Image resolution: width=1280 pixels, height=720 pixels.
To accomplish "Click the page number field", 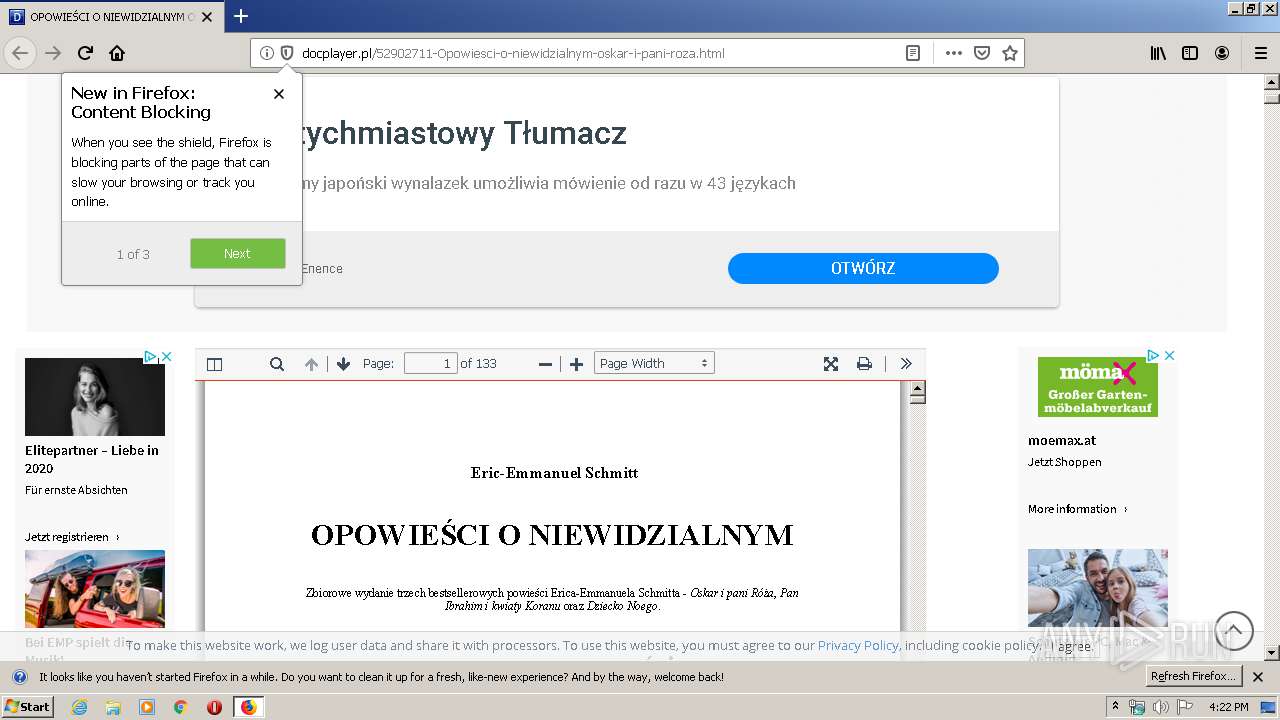I will click(x=431, y=364).
